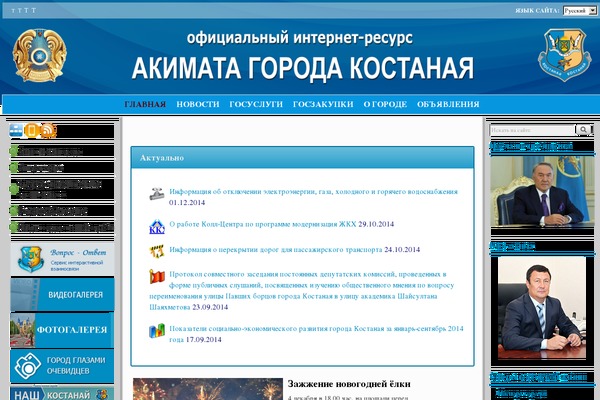Image resolution: width=600 pixels, height=400 pixels.
Task: Open the Вопрос - Ответ banner
Action: [62, 259]
